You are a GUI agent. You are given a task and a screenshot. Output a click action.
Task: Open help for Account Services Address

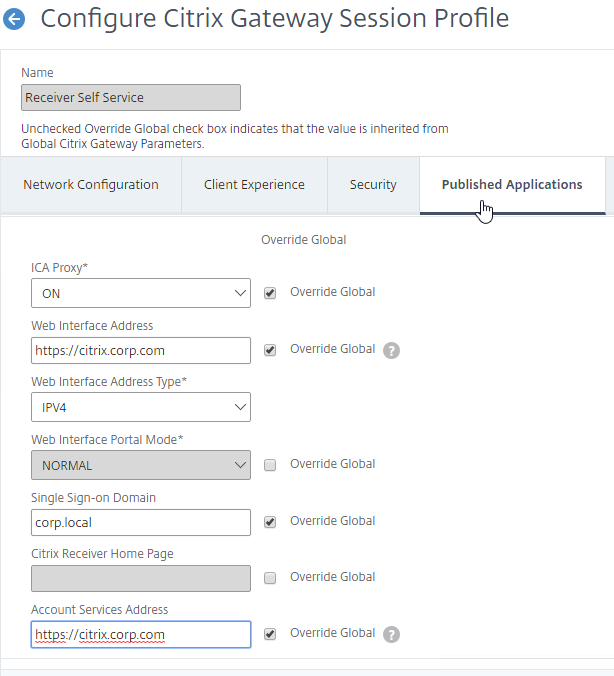[x=392, y=635]
